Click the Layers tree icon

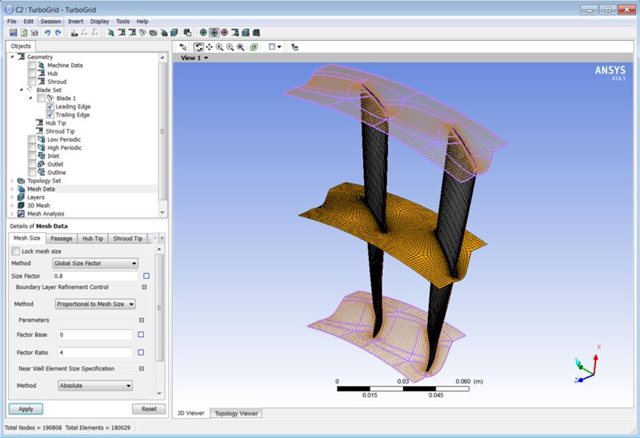point(21,197)
